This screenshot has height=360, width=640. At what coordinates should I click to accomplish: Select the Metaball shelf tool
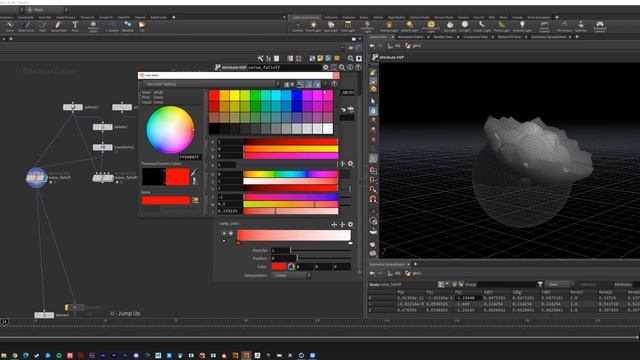pyautogui.click(x=127, y=27)
